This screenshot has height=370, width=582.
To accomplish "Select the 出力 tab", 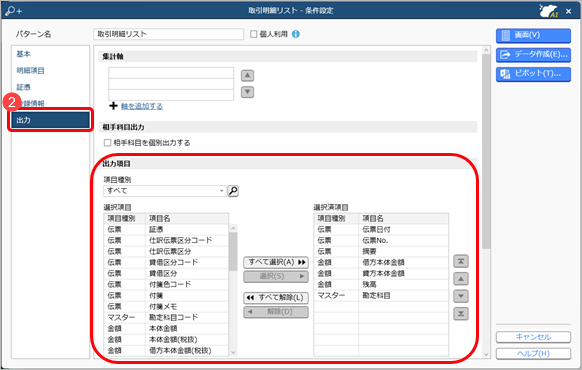I will coord(50,120).
